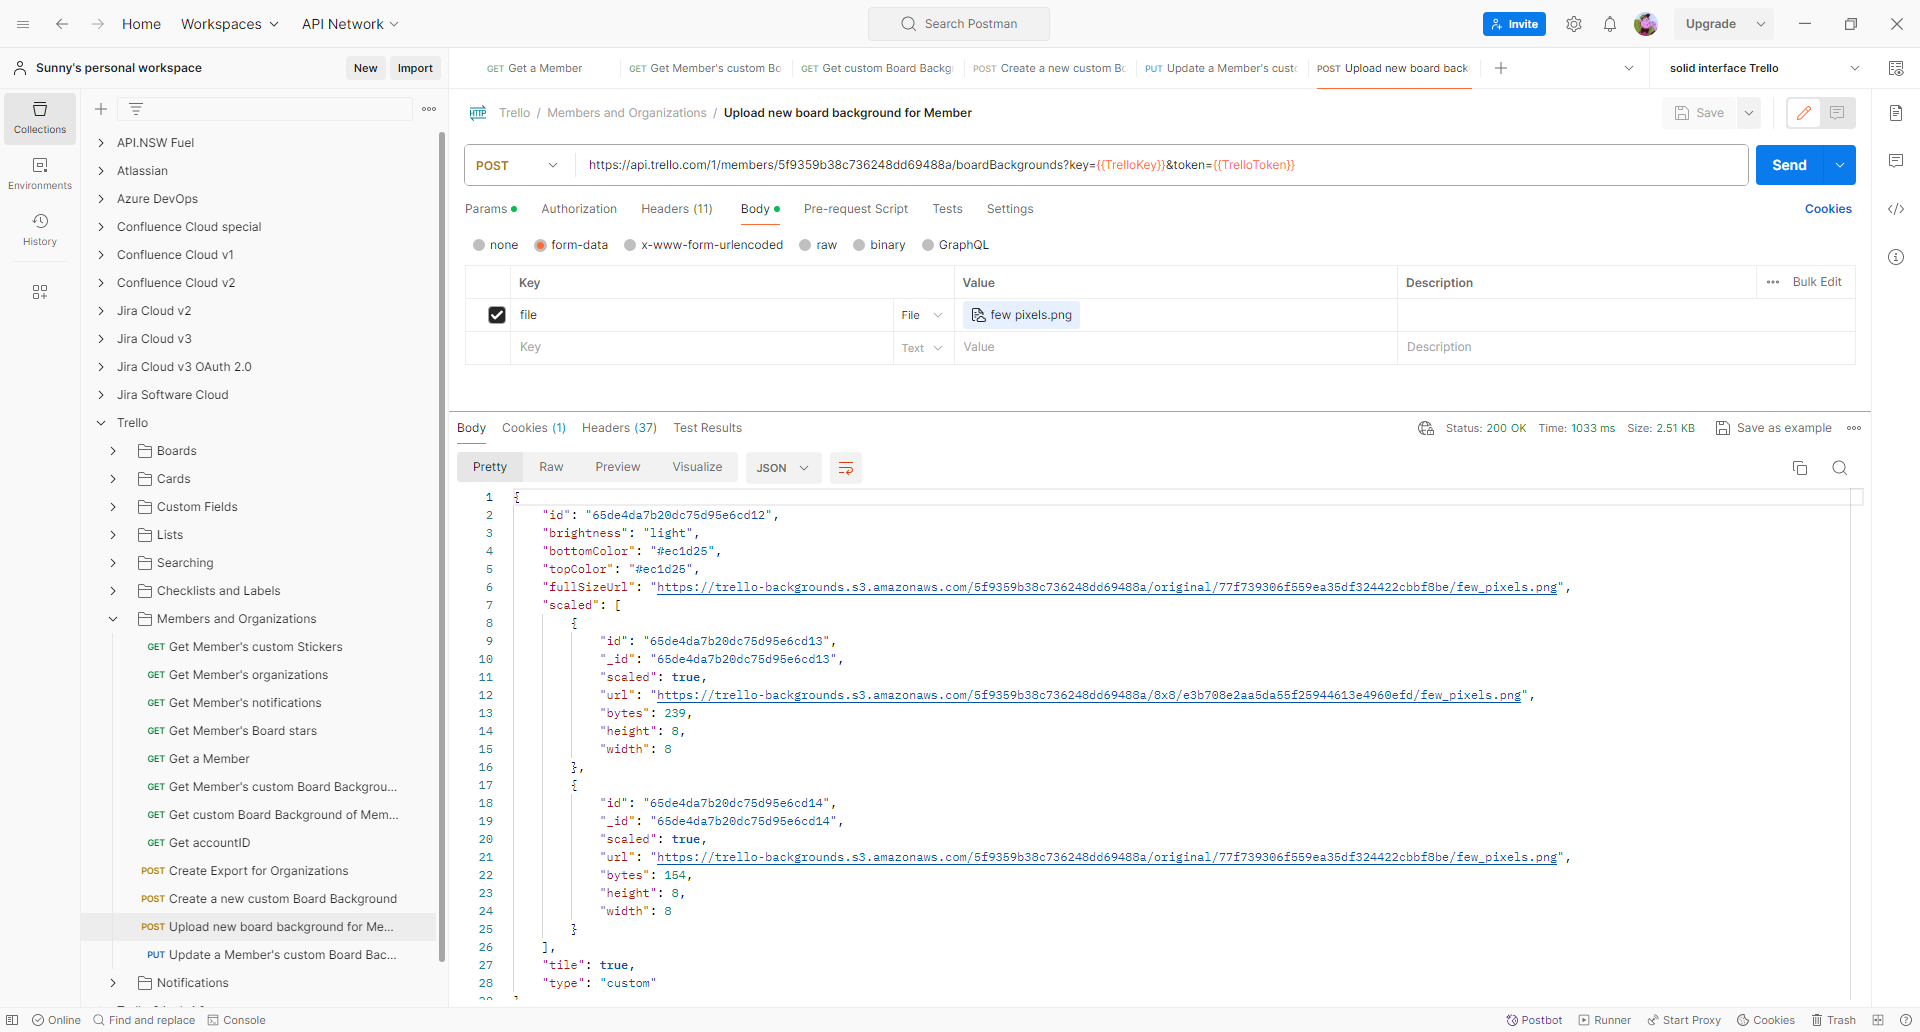
Task: Go back with the back arrow
Action: 62,24
